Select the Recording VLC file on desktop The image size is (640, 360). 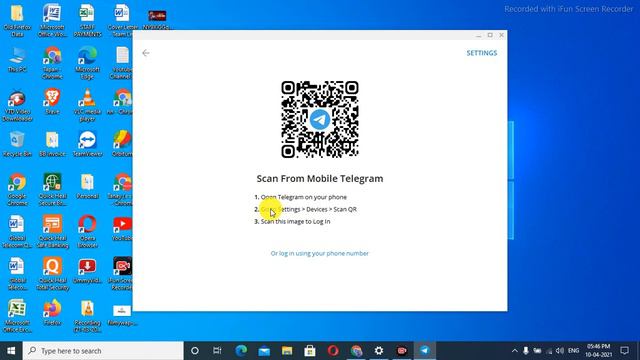click(x=87, y=316)
